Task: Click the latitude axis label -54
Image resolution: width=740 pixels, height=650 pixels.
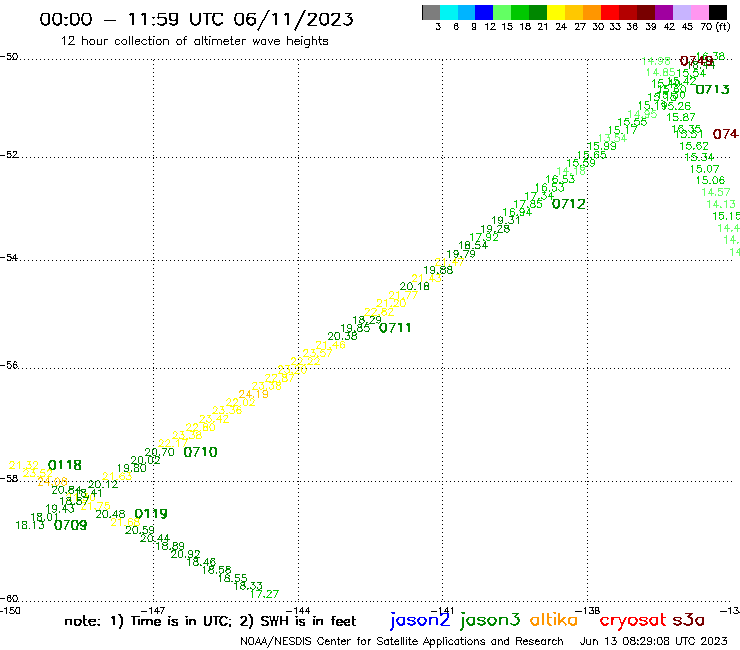Action: click(x=9, y=258)
